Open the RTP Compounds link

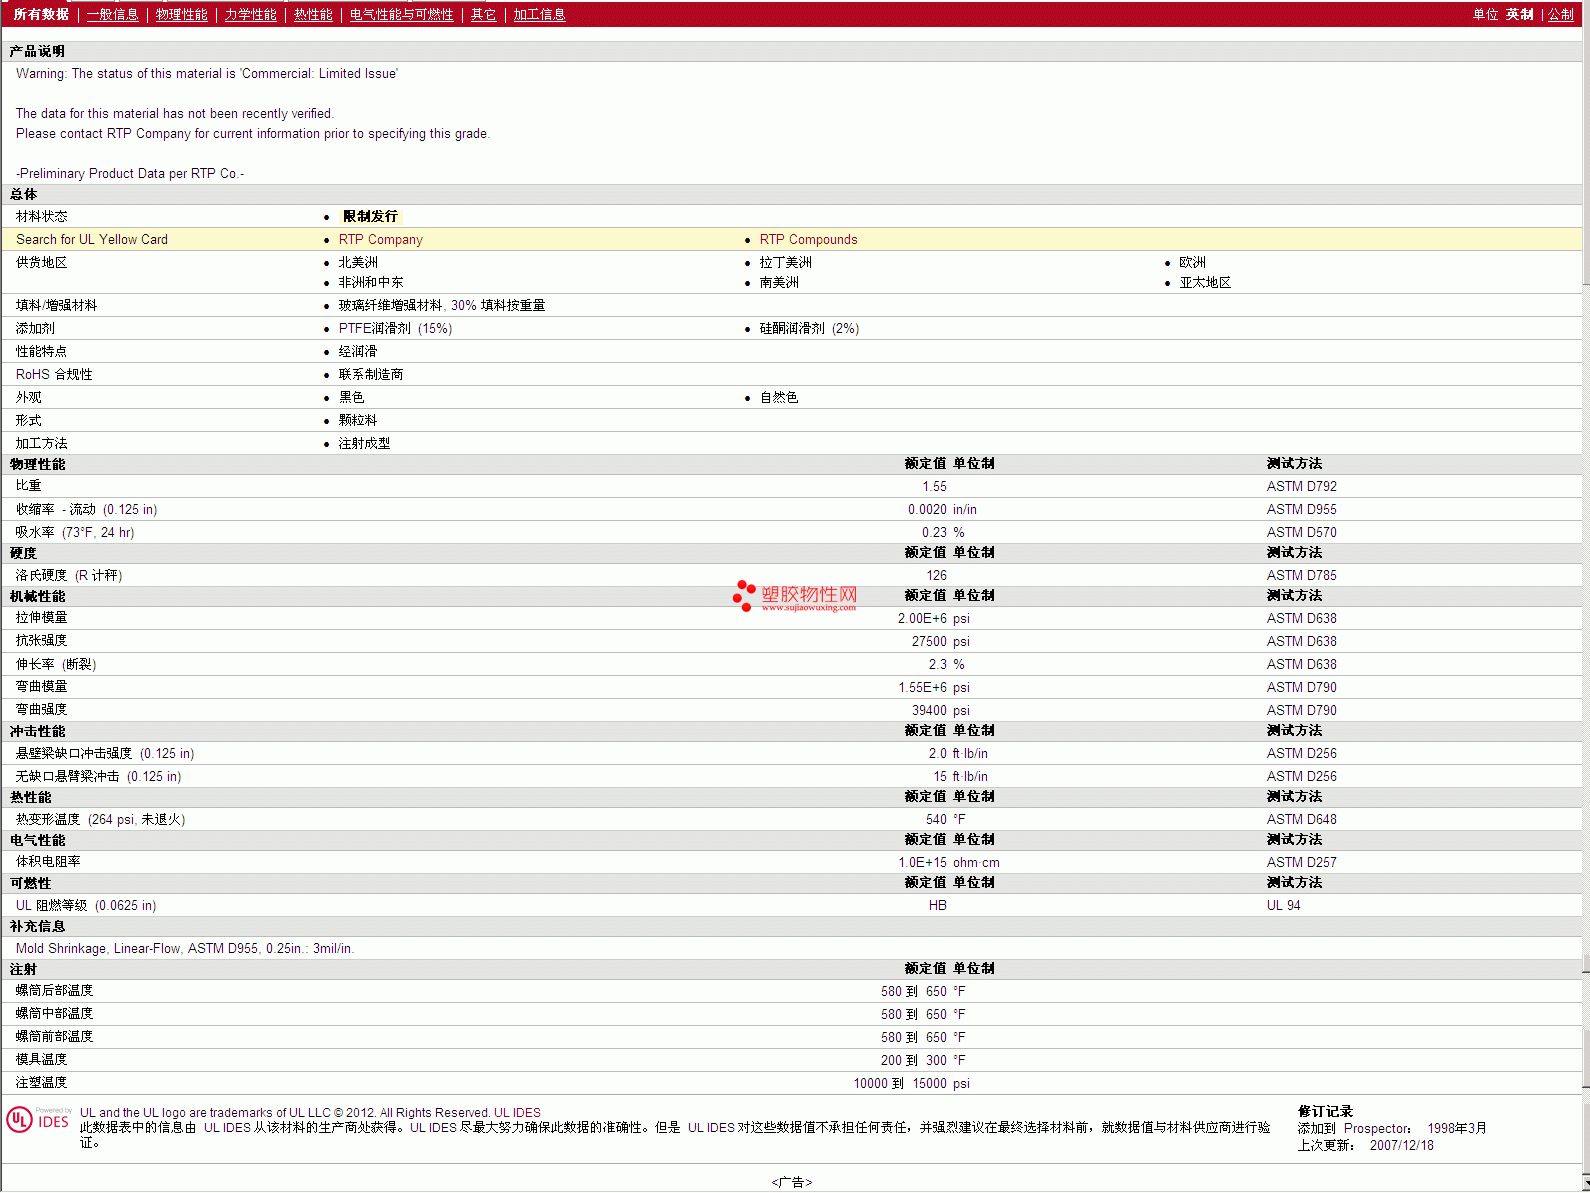pos(808,239)
